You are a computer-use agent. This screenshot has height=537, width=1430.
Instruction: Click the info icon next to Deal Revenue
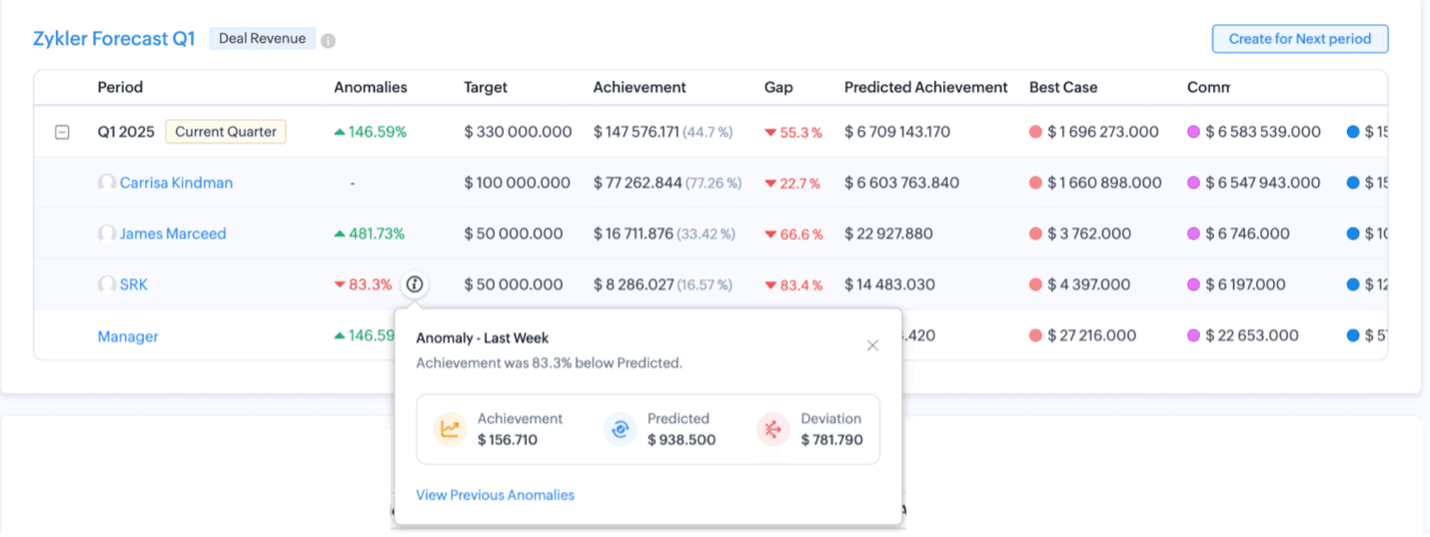328,41
